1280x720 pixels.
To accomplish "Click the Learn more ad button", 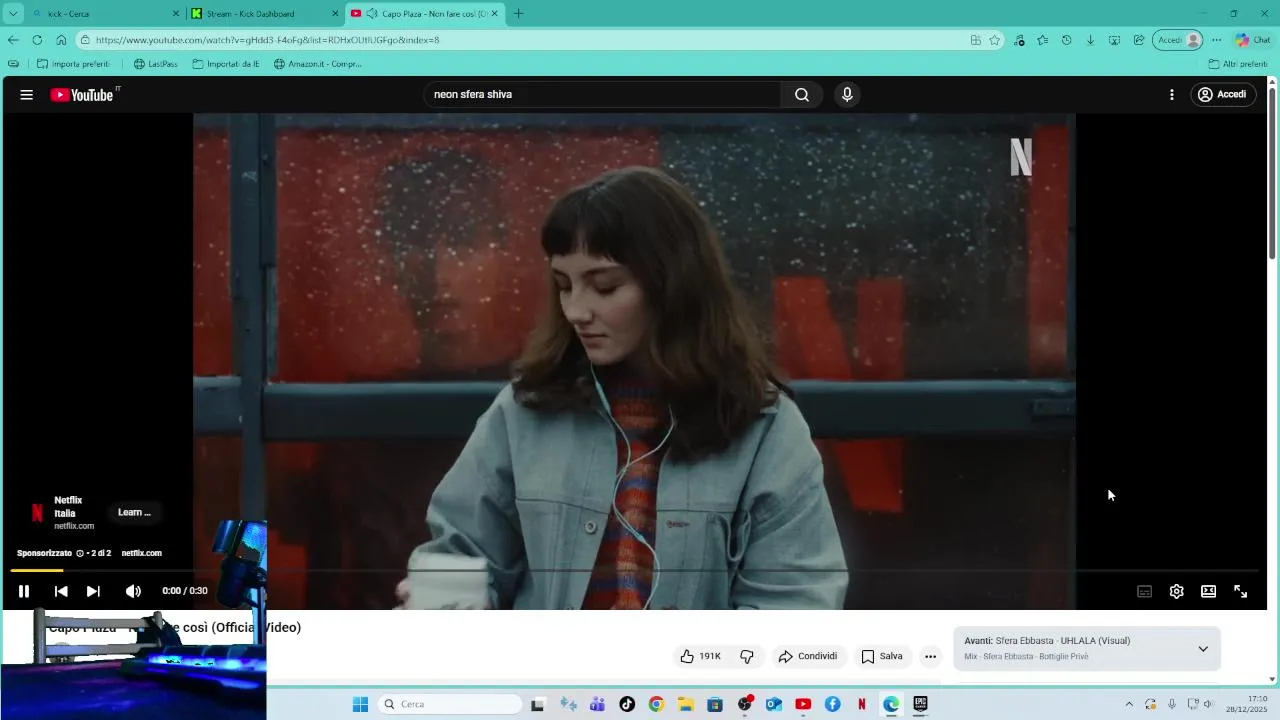I will 134,513.
